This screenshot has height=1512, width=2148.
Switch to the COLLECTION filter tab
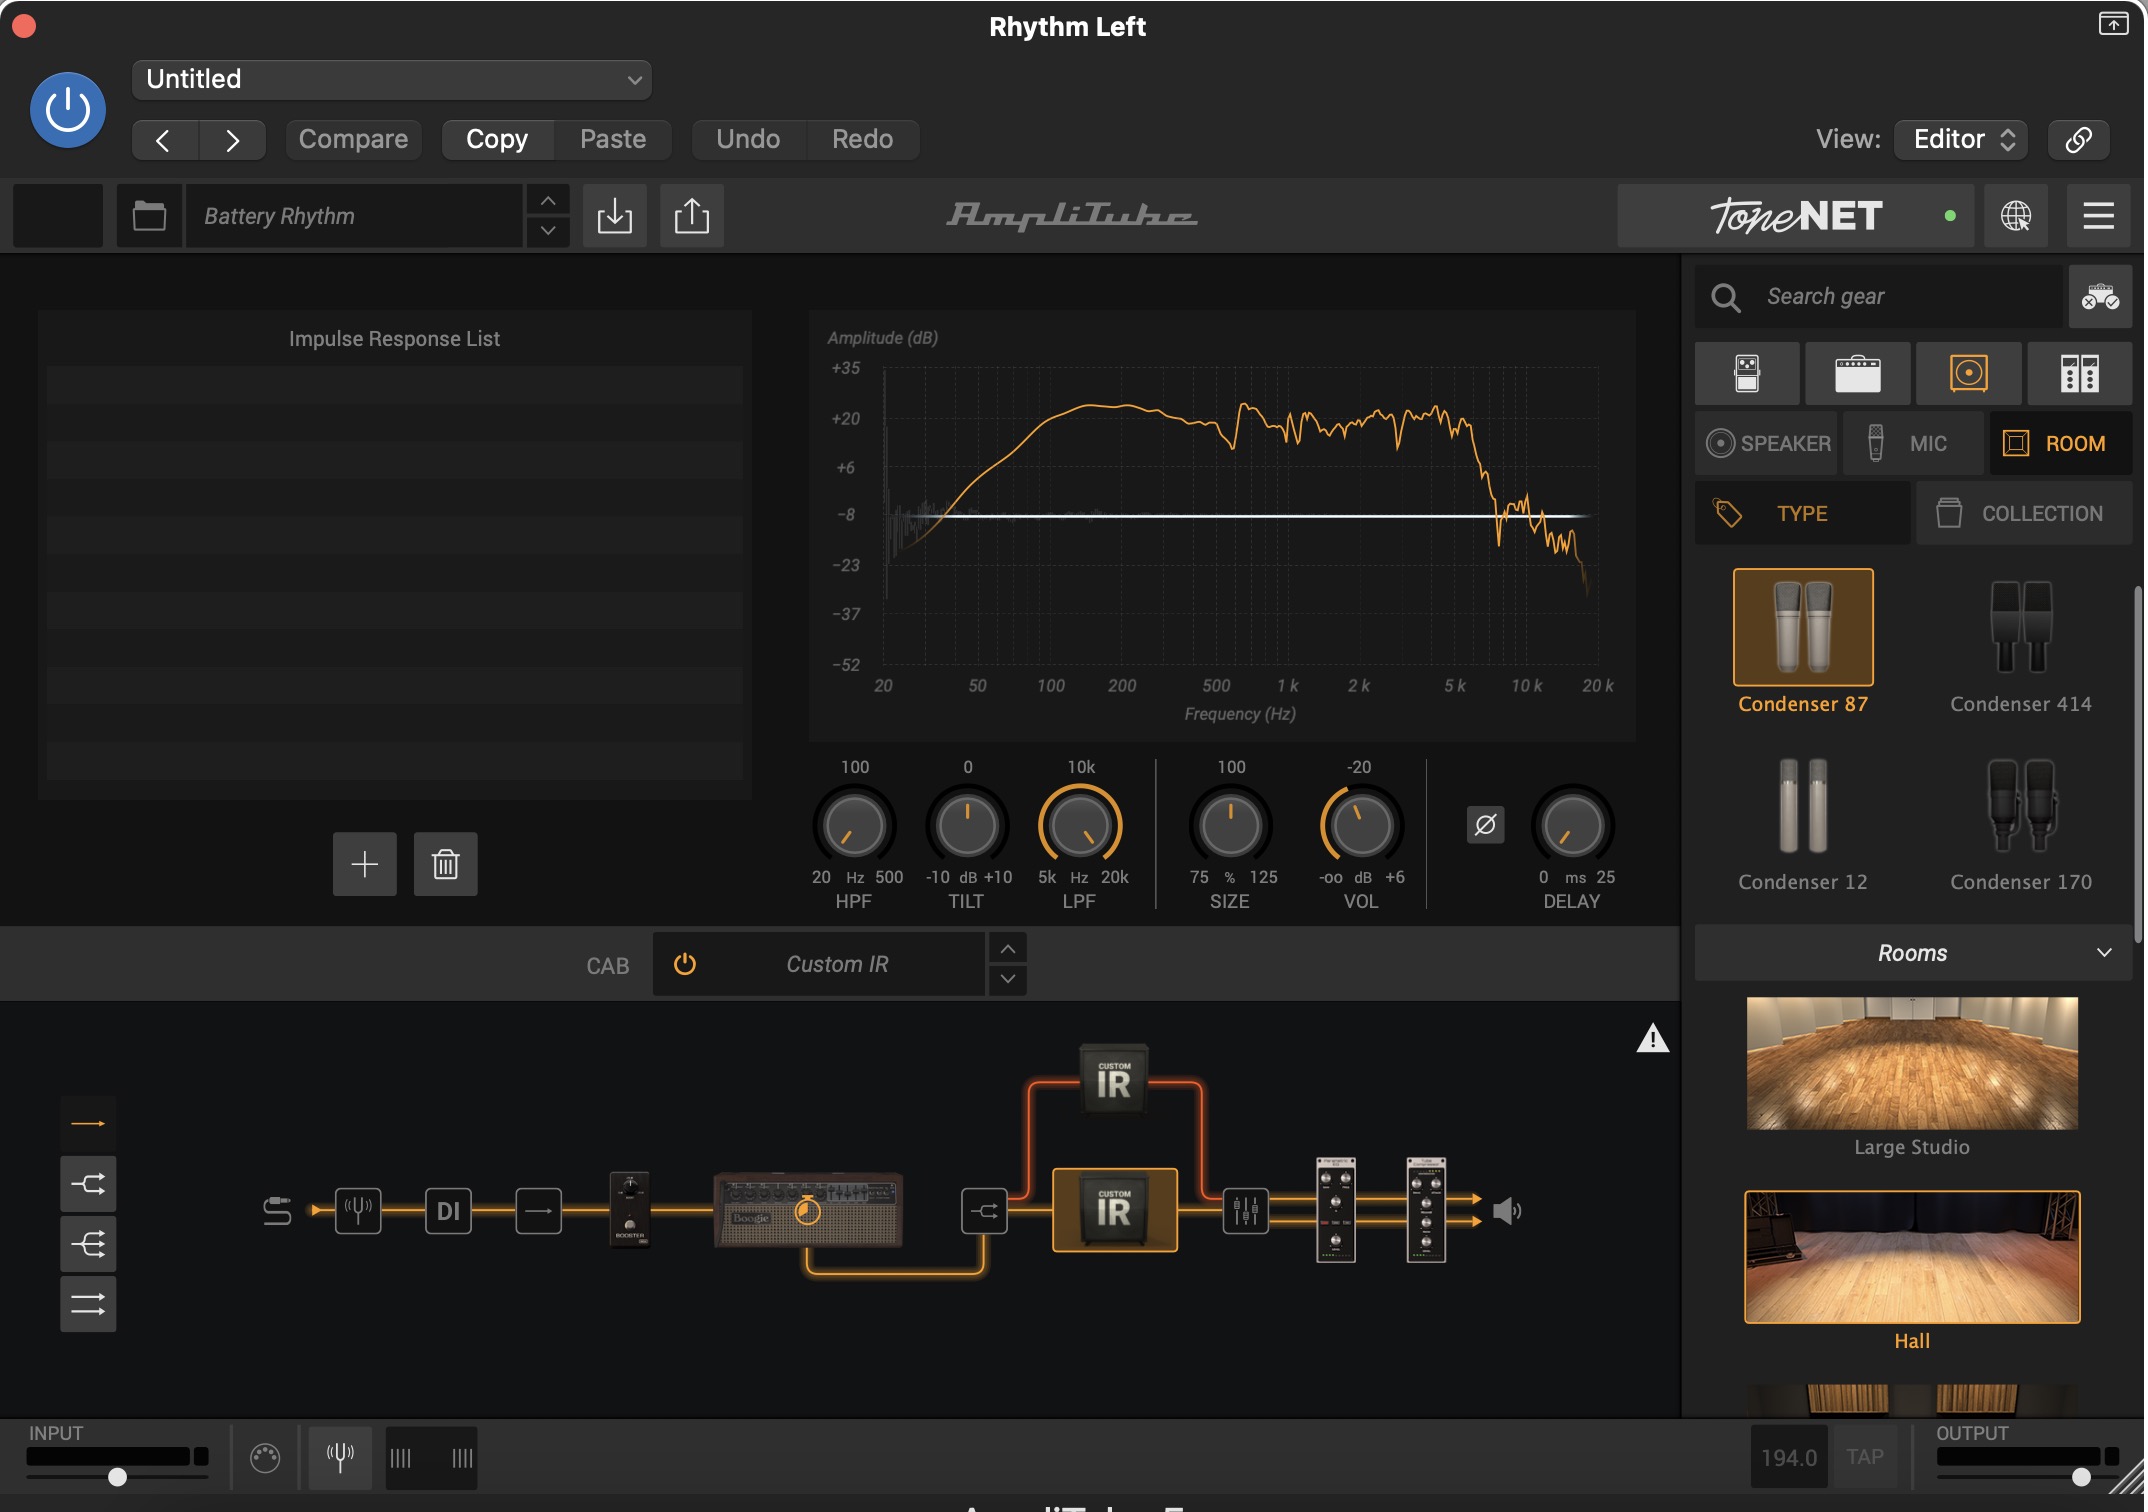pyautogui.click(x=2024, y=513)
